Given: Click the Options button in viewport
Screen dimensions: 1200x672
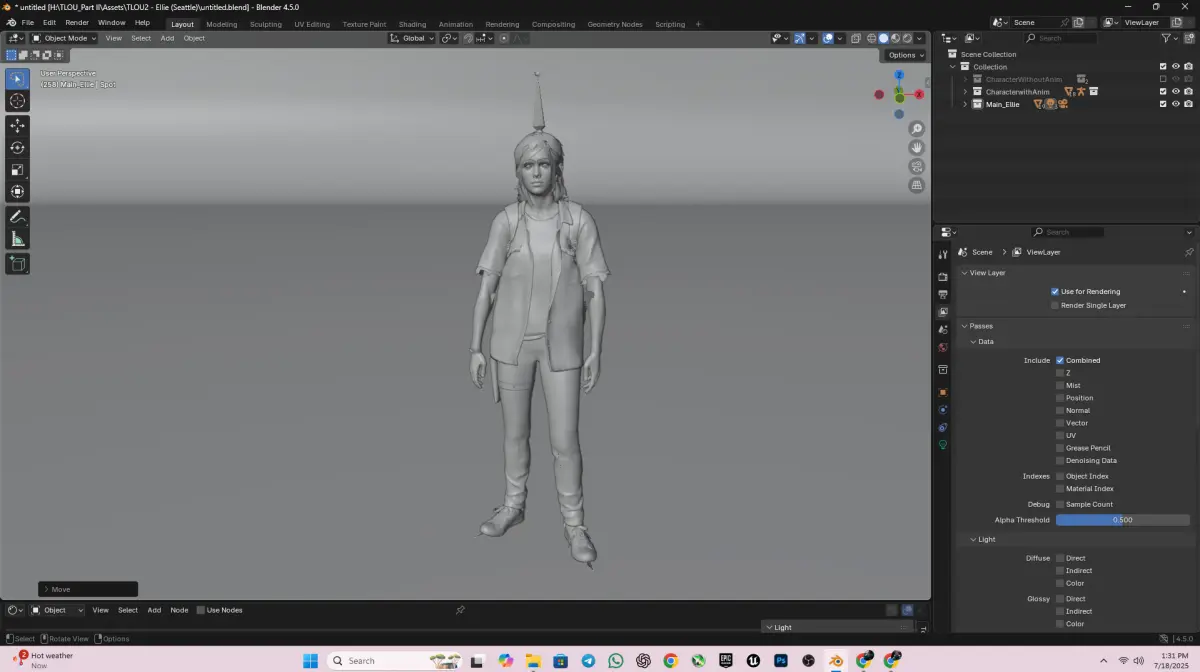Looking at the screenshot, I should (904, 55).
